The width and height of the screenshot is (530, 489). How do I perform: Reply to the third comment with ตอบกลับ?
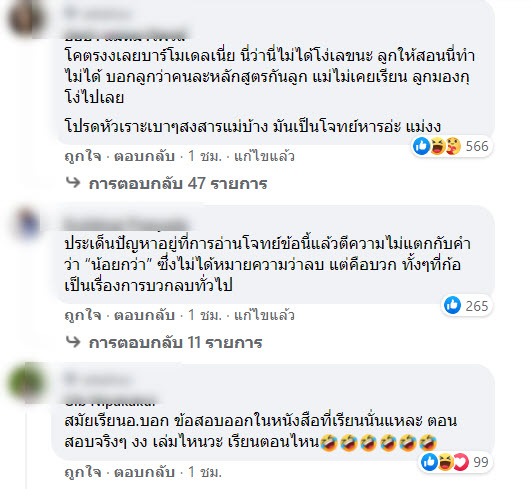[144, 472]
